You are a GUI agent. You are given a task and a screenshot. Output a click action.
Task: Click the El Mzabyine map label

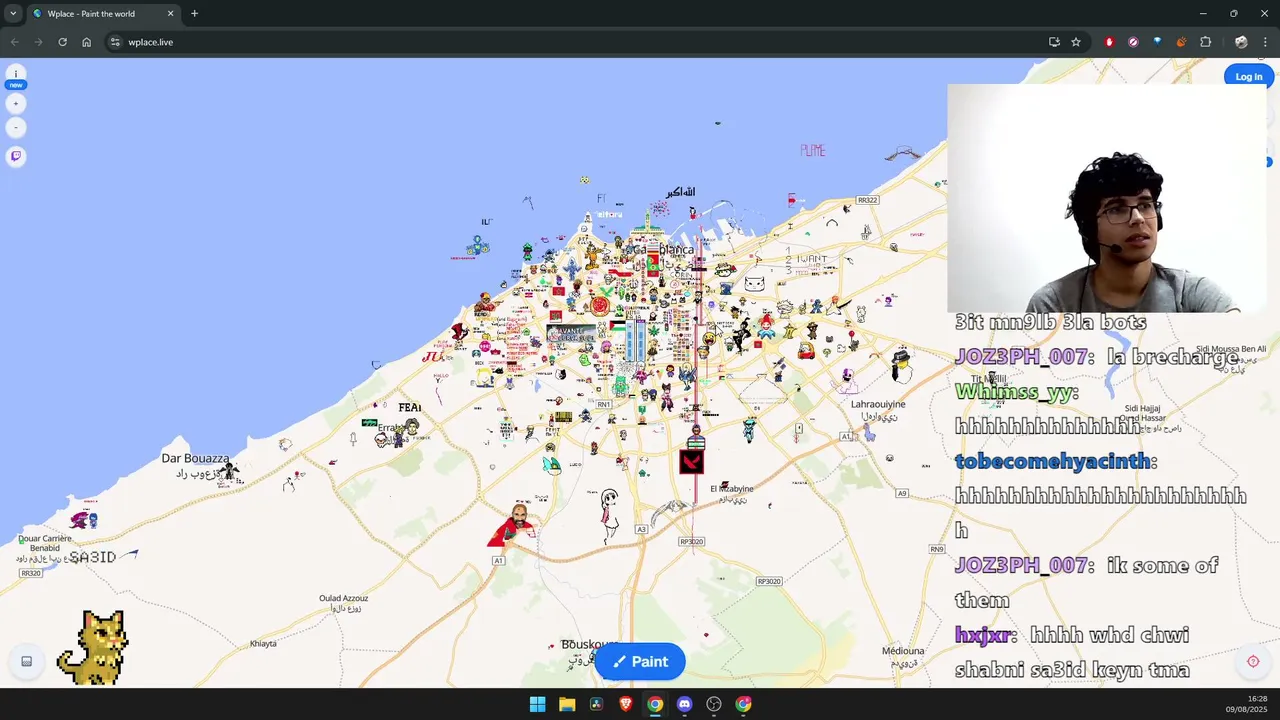click(x=732, y=489)
